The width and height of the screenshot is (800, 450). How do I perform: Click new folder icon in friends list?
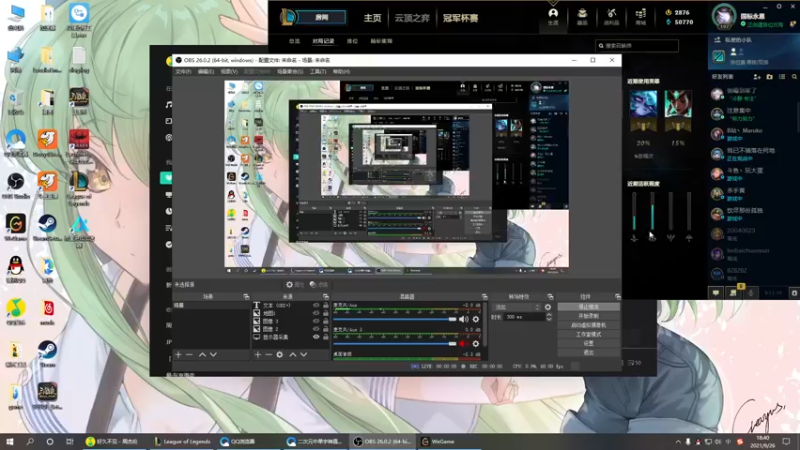click(x=769, y=77)
